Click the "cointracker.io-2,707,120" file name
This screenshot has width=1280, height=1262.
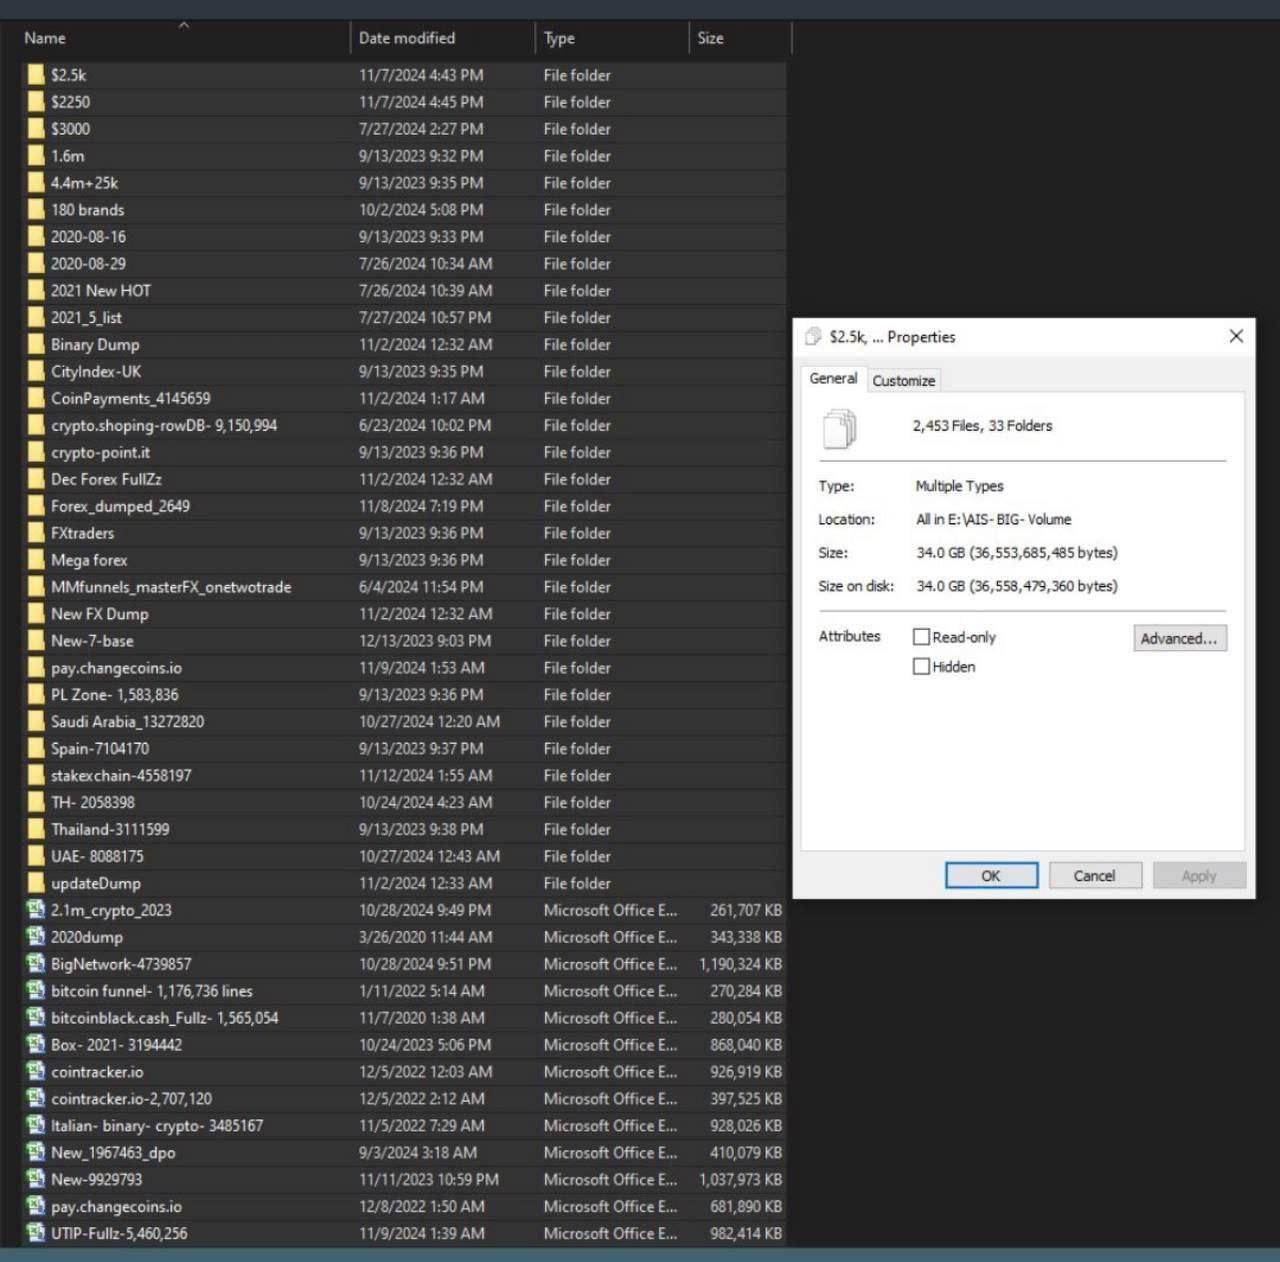click(132, 1099)
